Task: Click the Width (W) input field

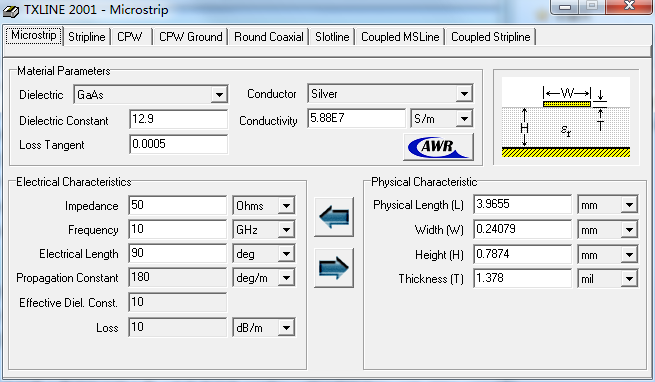Action: (x=522, y=229)
